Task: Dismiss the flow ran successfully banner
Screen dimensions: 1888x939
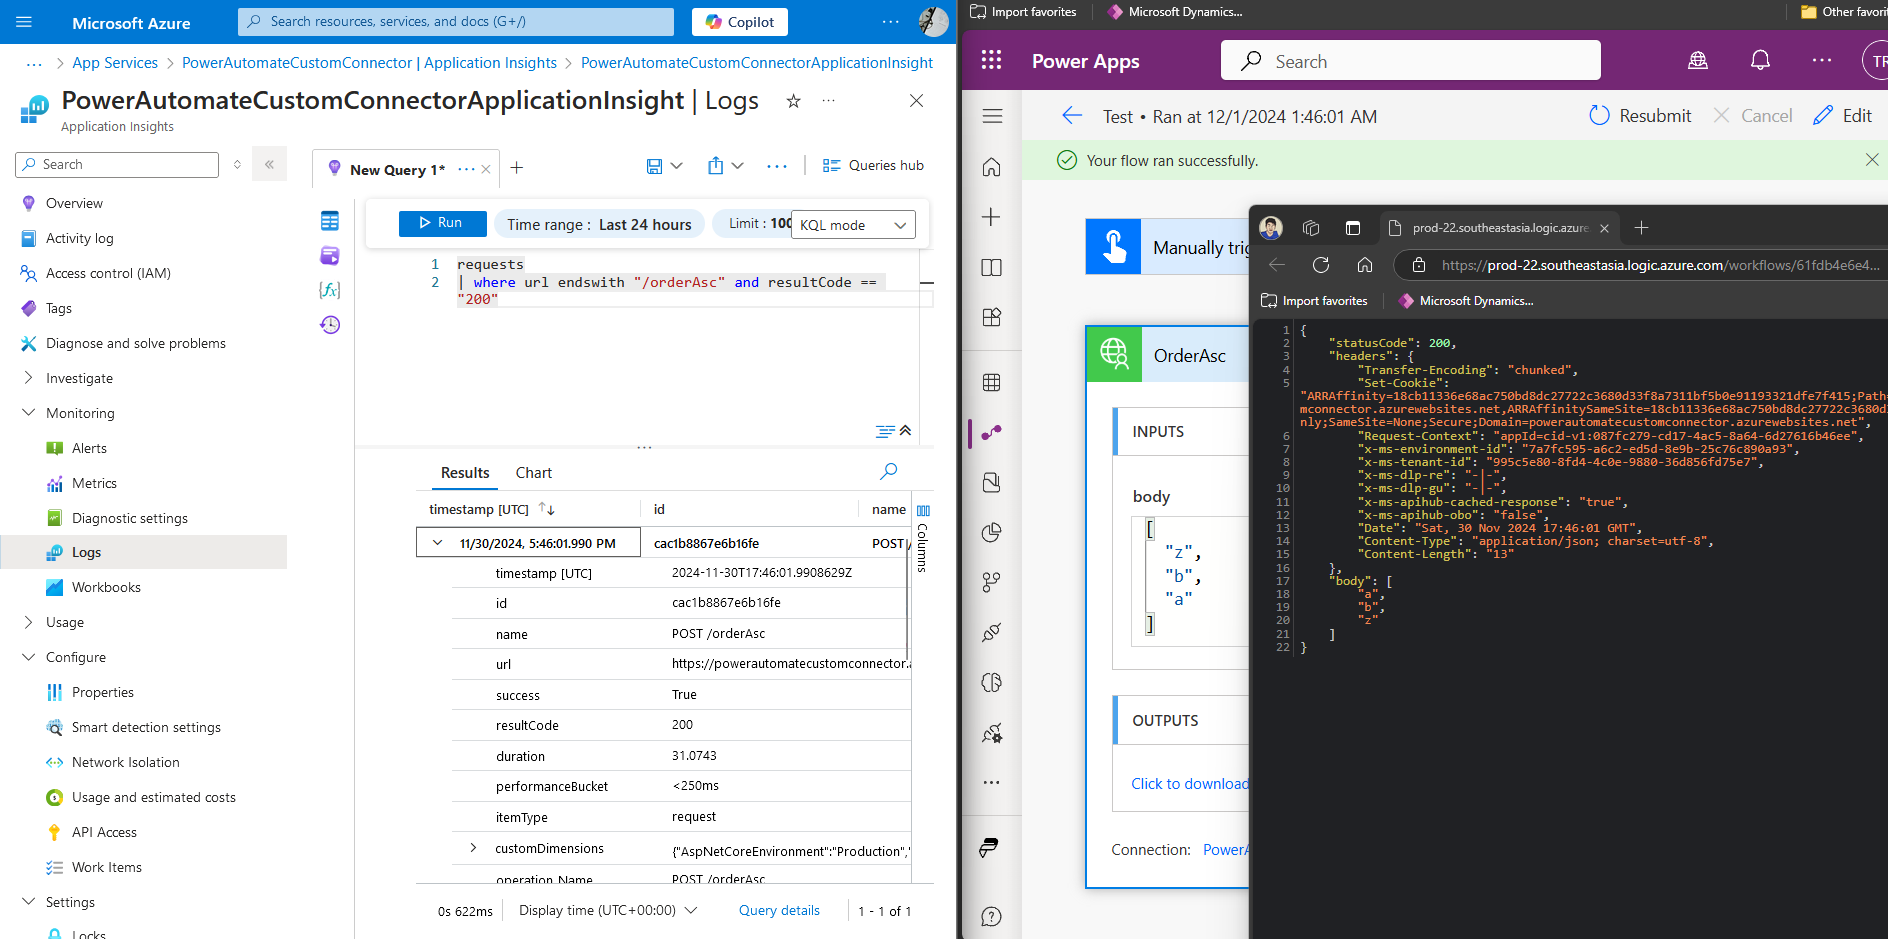Action: click(1872, 160)
